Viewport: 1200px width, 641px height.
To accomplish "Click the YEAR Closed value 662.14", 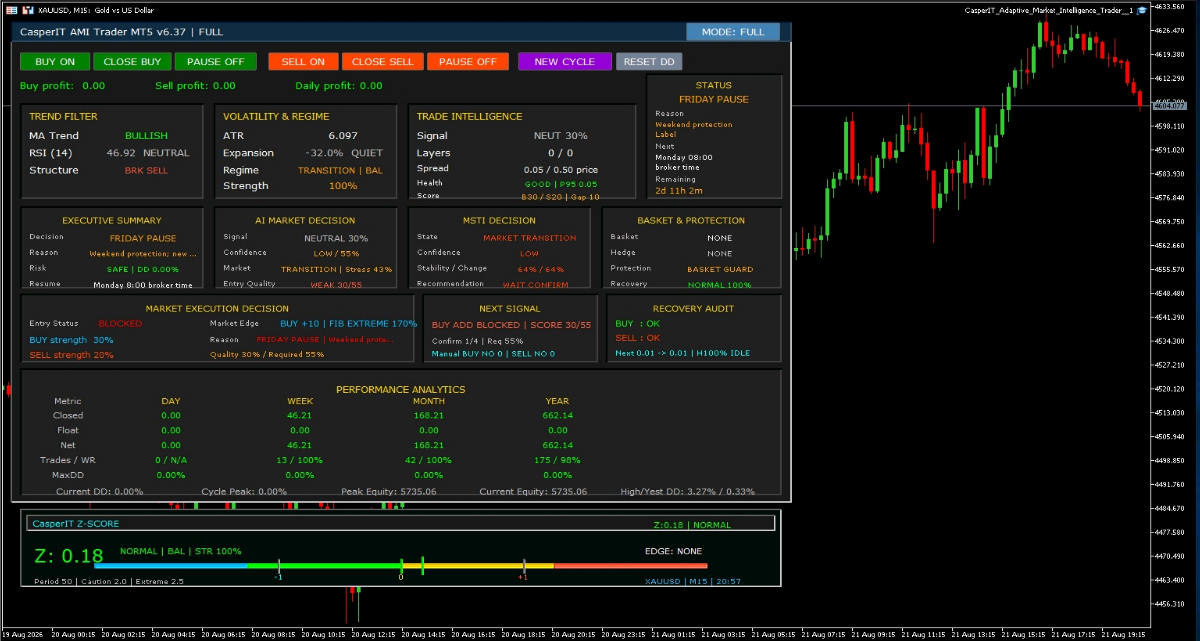I will tap(557, 415).
